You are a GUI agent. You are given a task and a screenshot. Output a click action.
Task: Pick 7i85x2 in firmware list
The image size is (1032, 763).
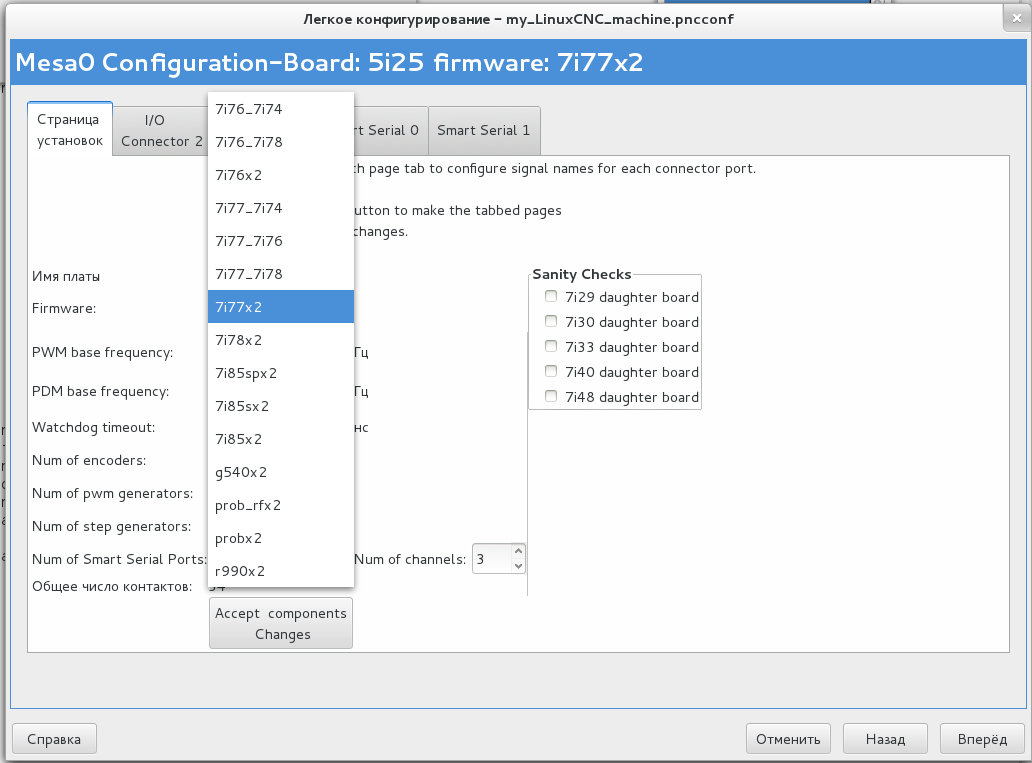[281, 438]
